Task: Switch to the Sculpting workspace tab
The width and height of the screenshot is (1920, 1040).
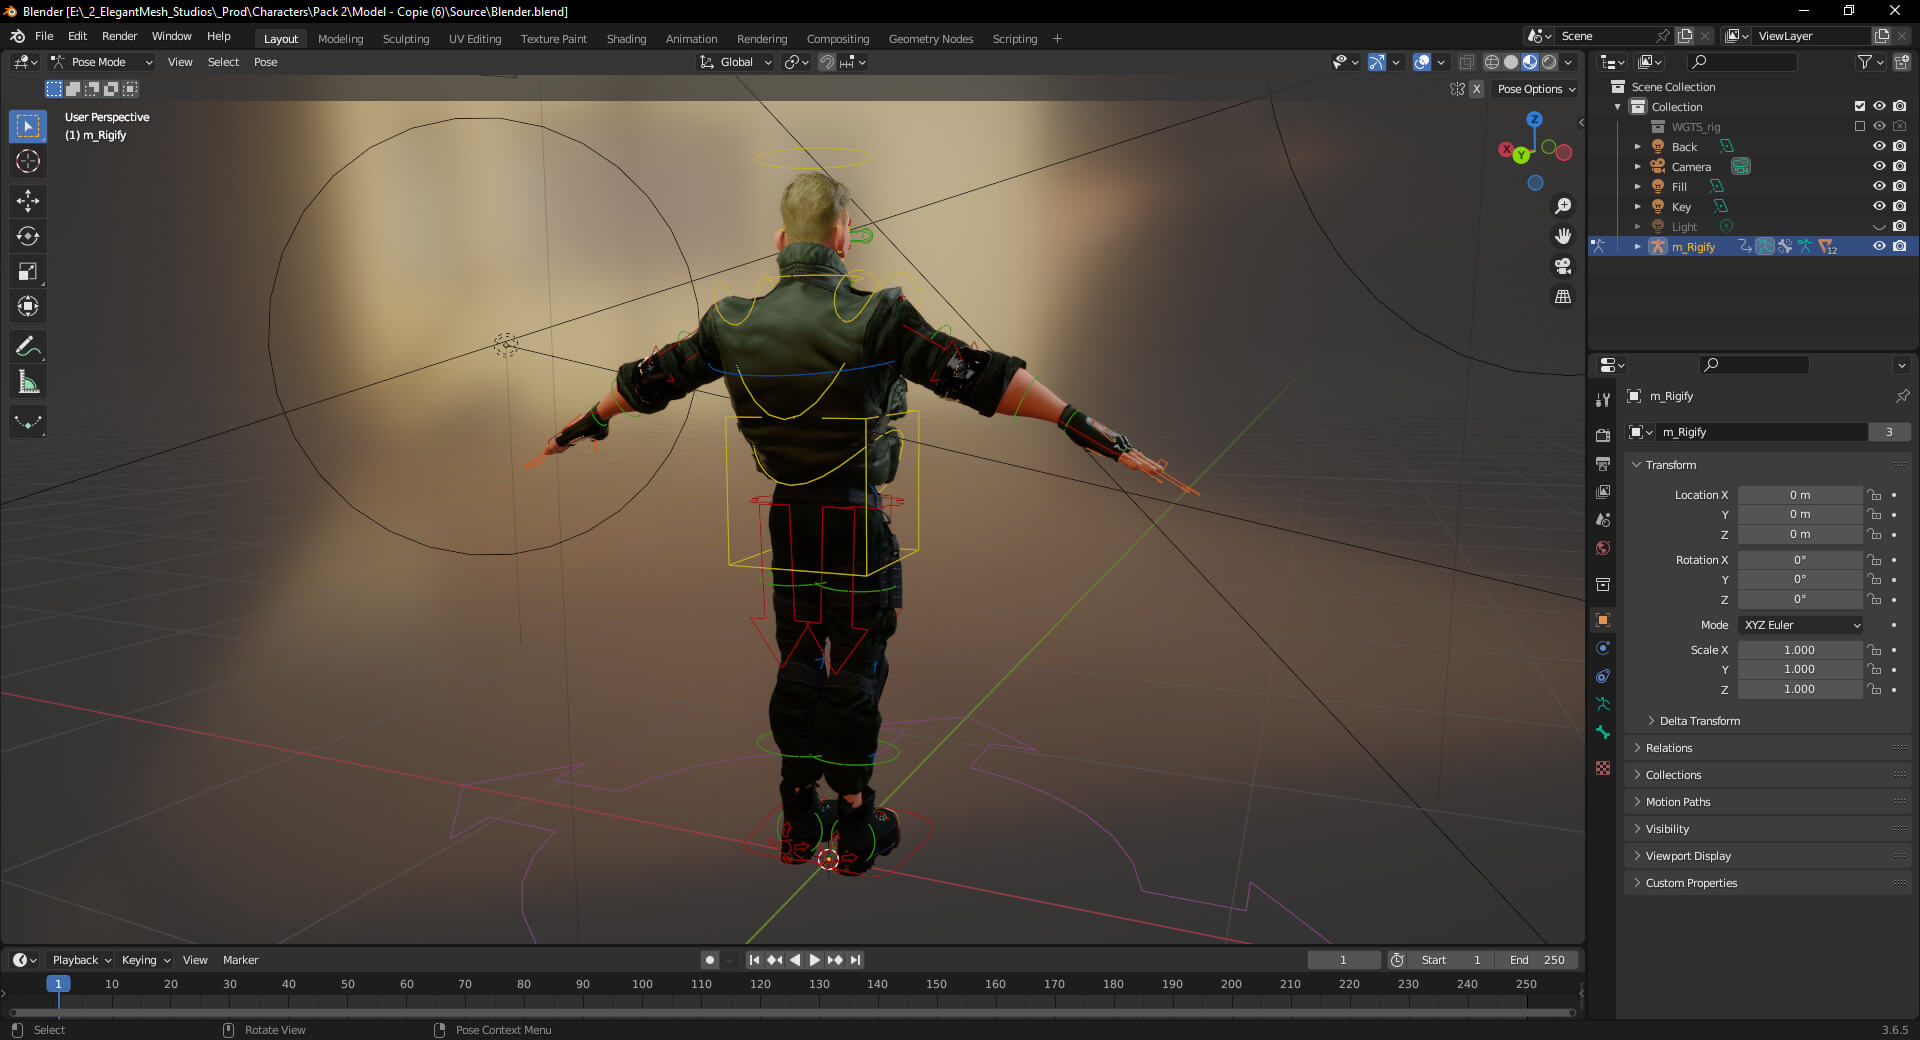Action: [405, 39]
